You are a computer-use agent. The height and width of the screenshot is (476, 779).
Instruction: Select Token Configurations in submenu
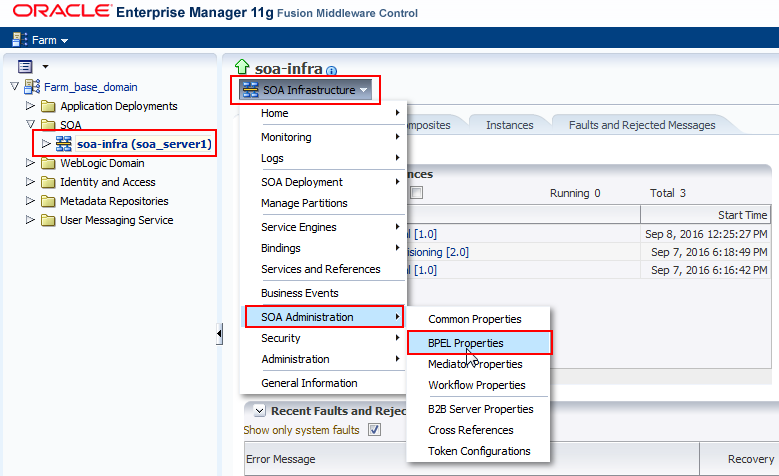pos(479,451)
